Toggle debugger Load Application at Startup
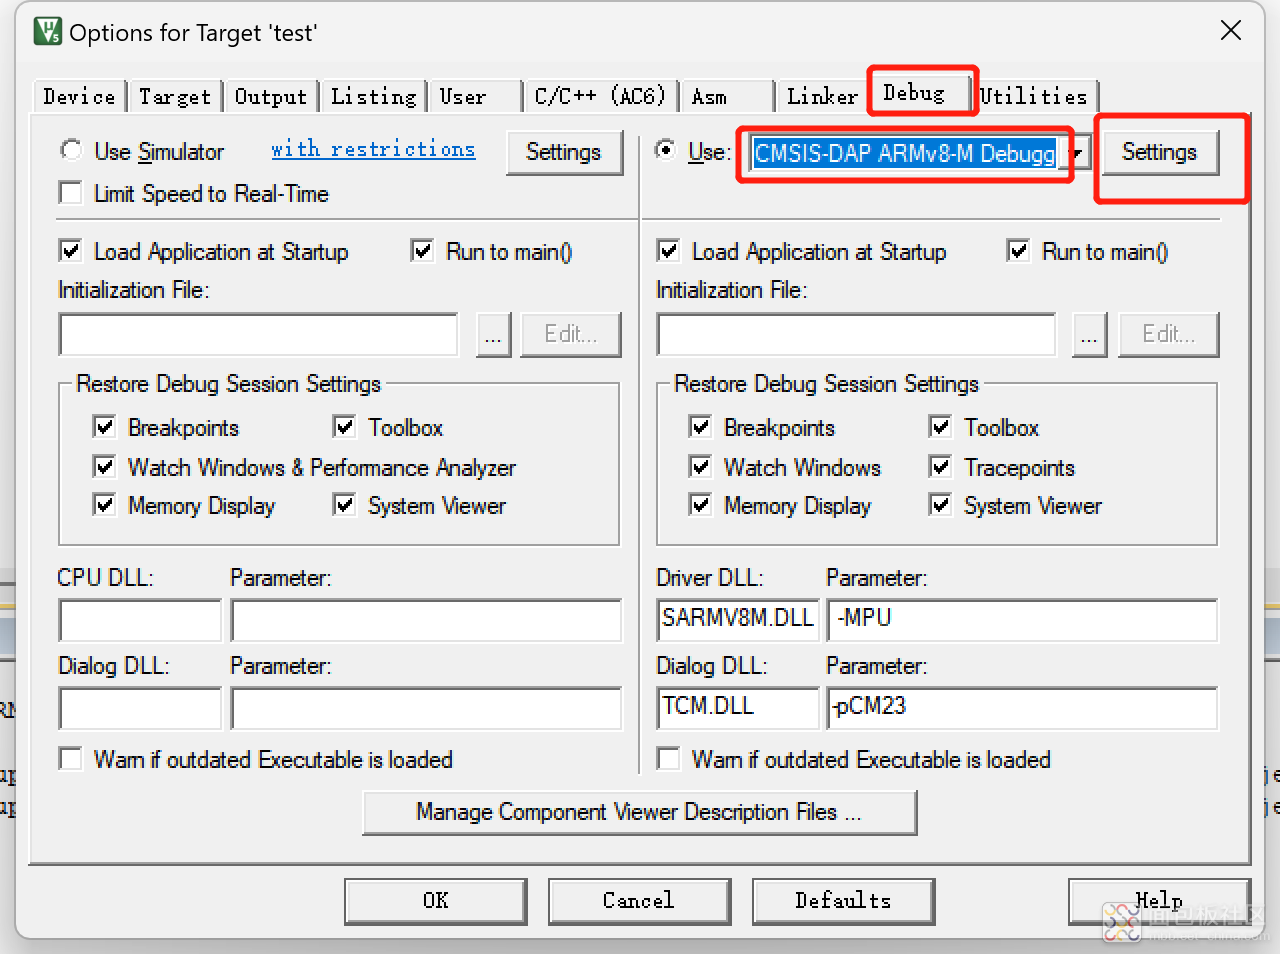The width and height of the screenshot is (1280, 954). tap(669, 251)
